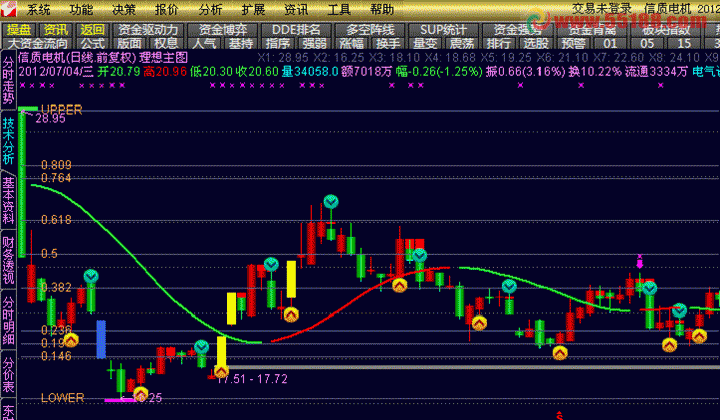Click the 权息 button
This screenshot has height=420, width=720.
point(166,44)
